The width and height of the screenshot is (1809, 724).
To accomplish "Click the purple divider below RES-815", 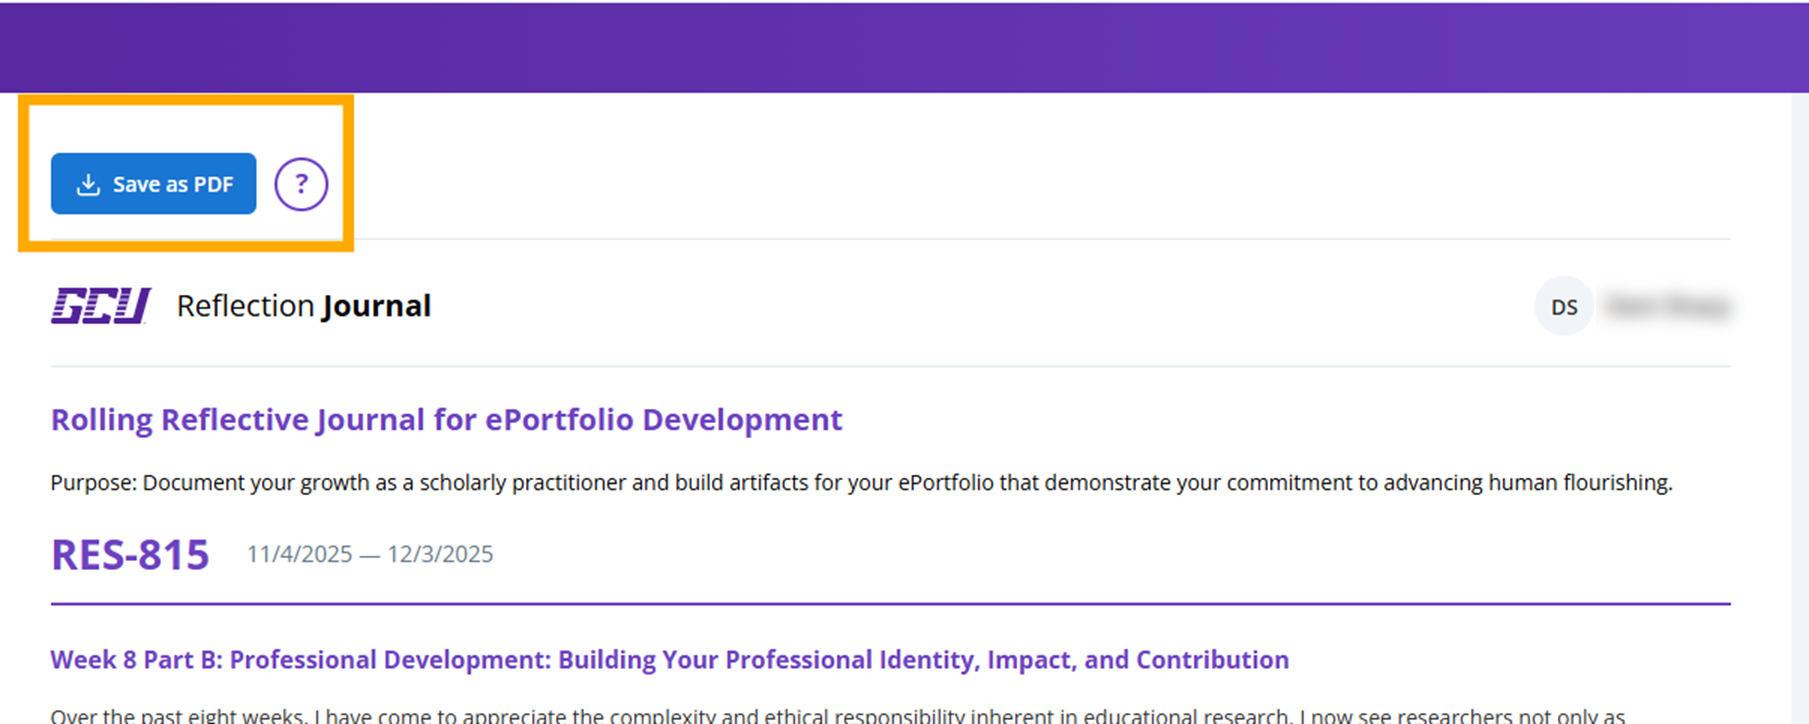I will pyautogui.click(x=890, y=604).
